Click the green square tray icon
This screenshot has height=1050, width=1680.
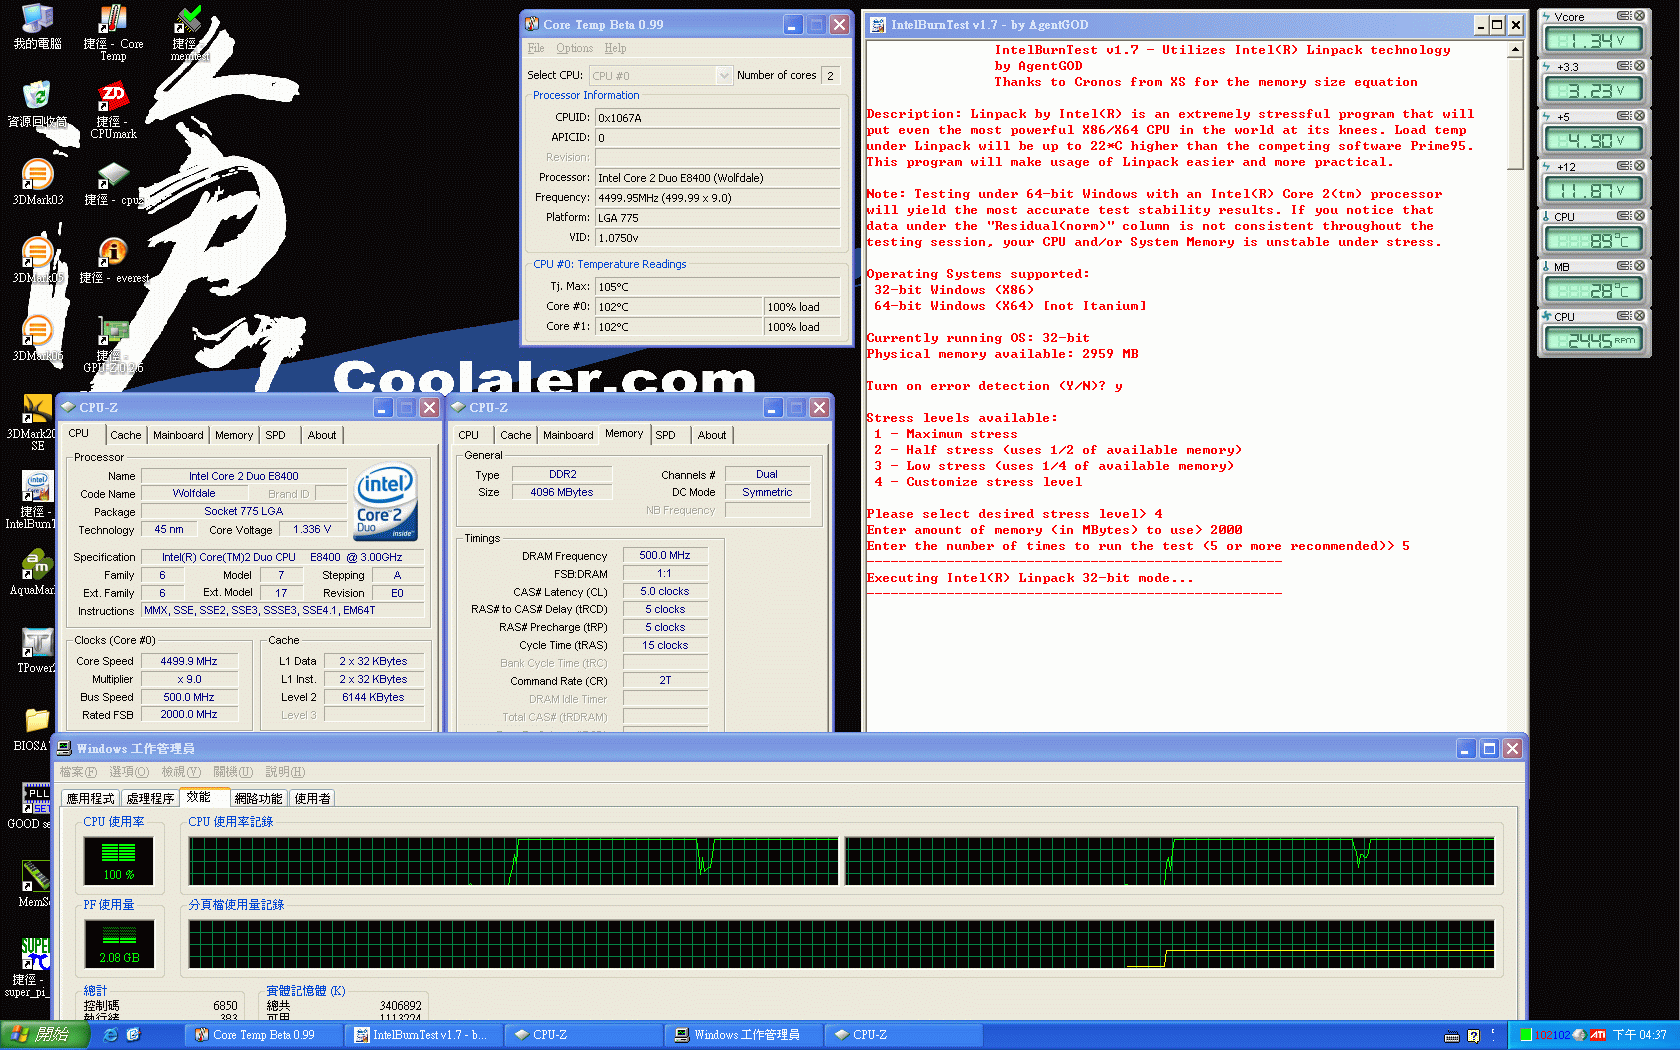click(x=1526, y=1035)
